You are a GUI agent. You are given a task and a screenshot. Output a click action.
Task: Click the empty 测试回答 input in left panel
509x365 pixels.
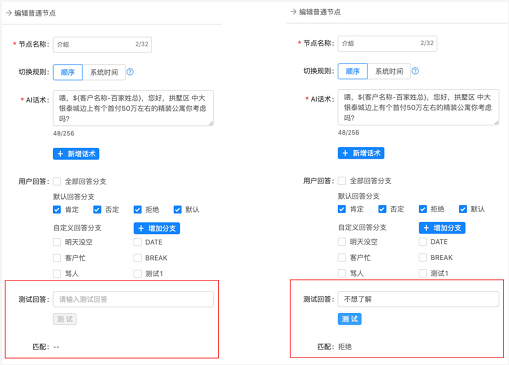(x=133, y=299)
